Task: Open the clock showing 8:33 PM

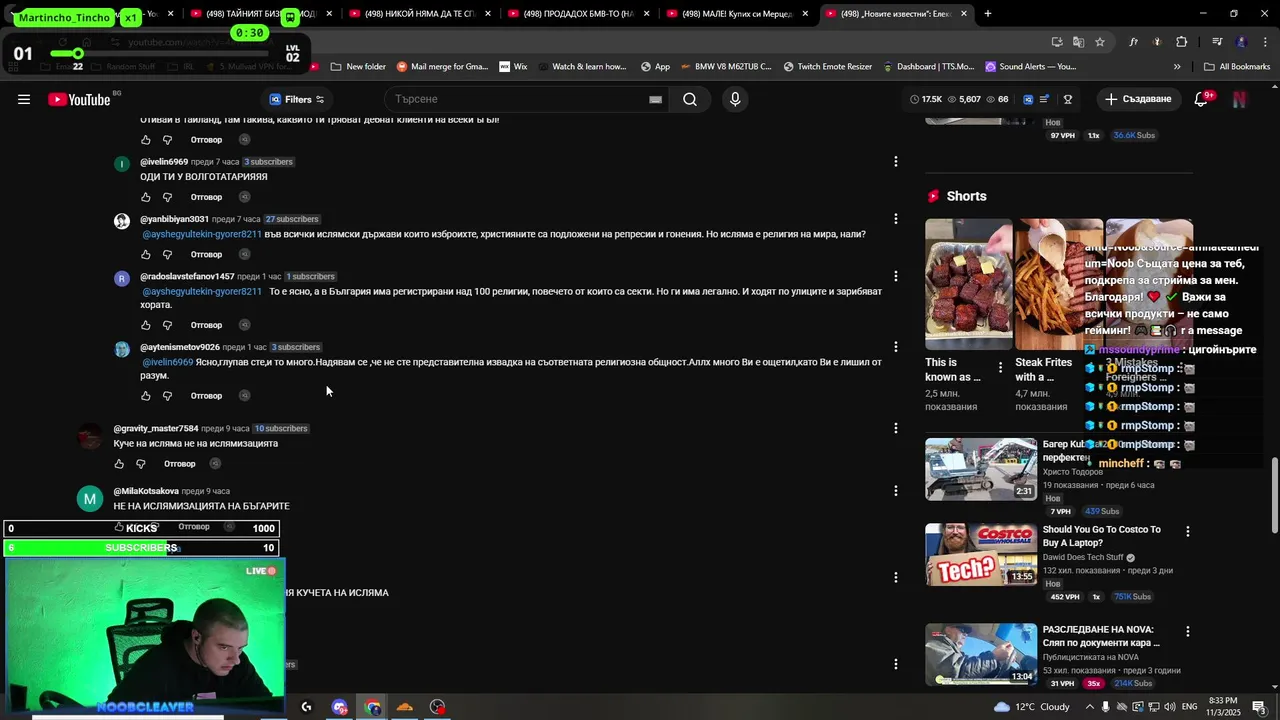Action: click(x=1224, y=707)
